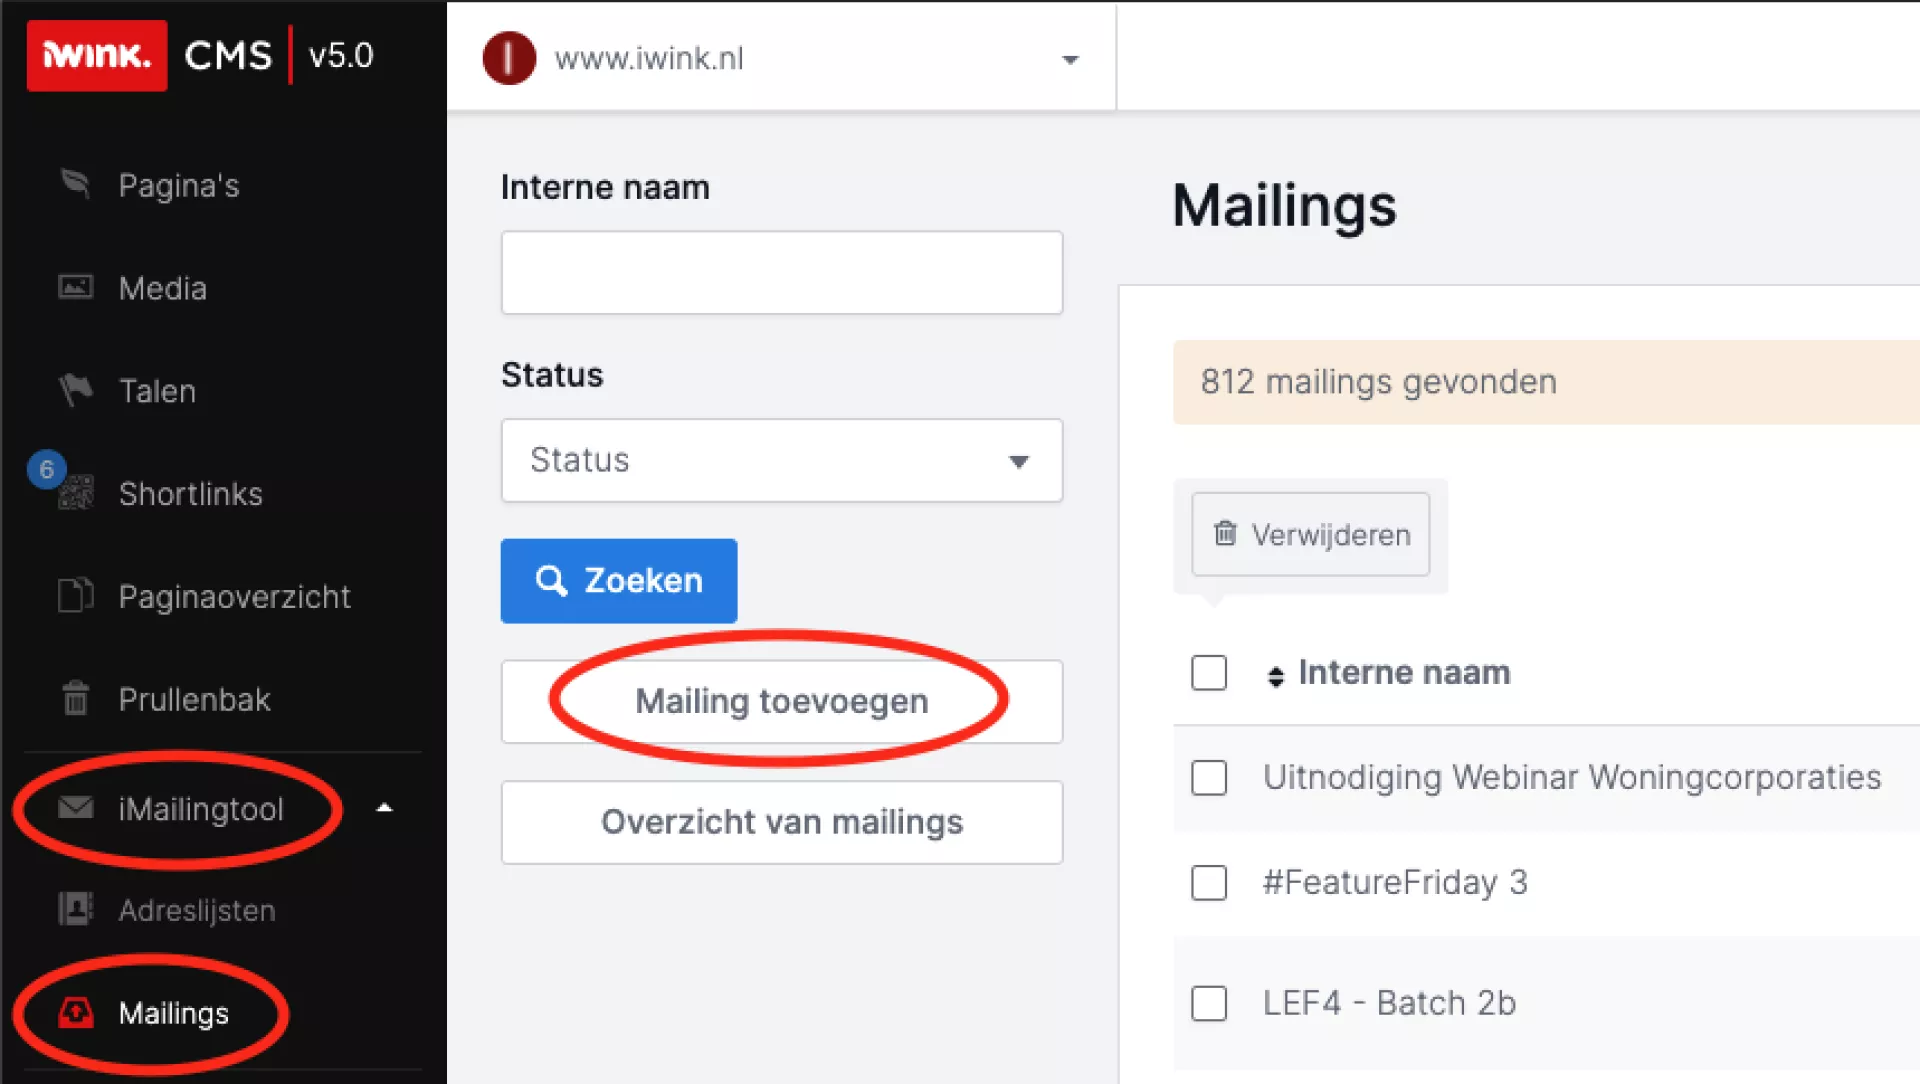Open the Mailings menu item
The width and height of the screenshot is (1920, 1084).
[174, 1013]
